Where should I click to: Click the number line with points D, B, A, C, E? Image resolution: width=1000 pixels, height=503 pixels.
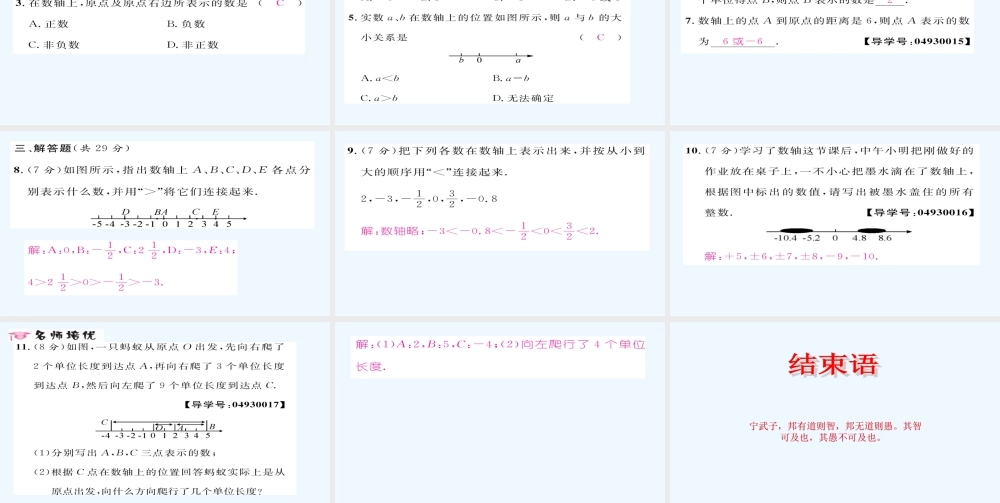click(168, 217)
